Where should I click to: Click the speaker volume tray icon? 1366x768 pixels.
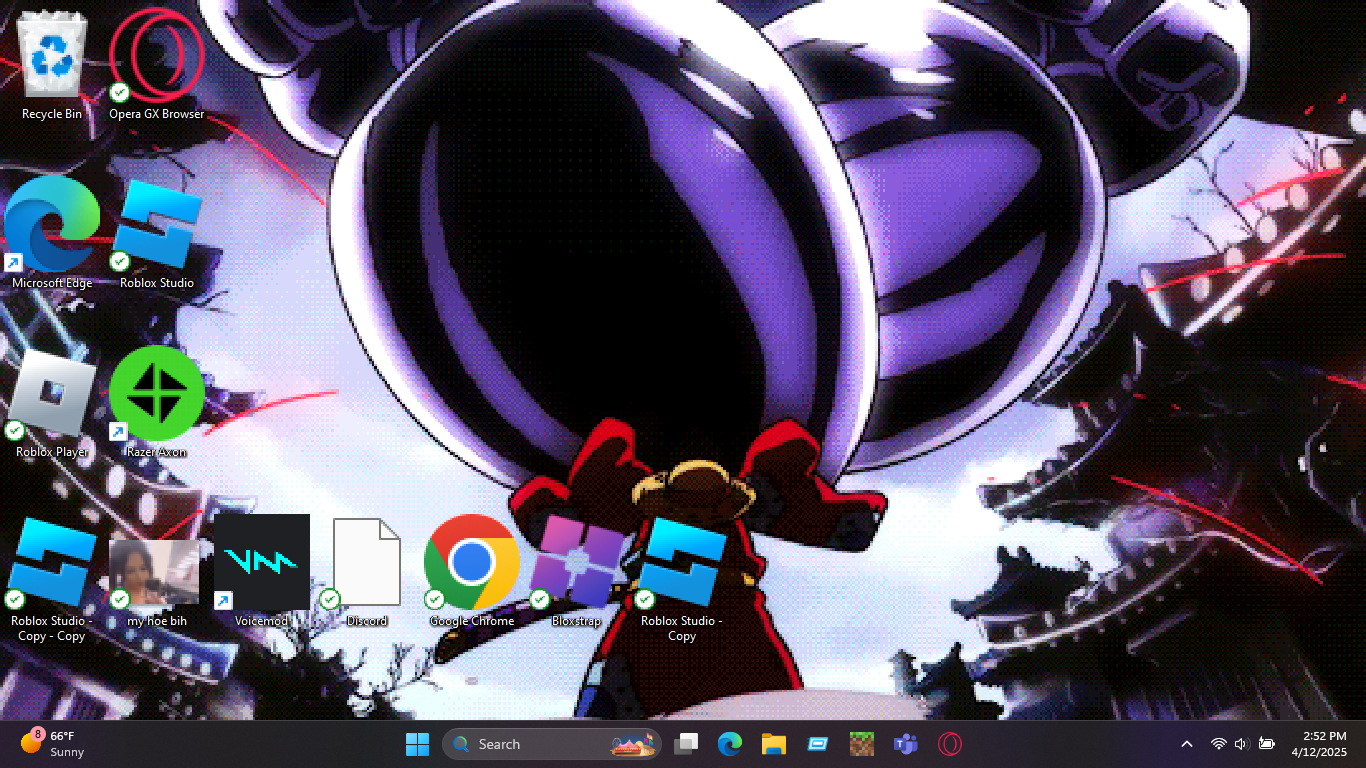pyautogui.click(x=1242, y=744)
